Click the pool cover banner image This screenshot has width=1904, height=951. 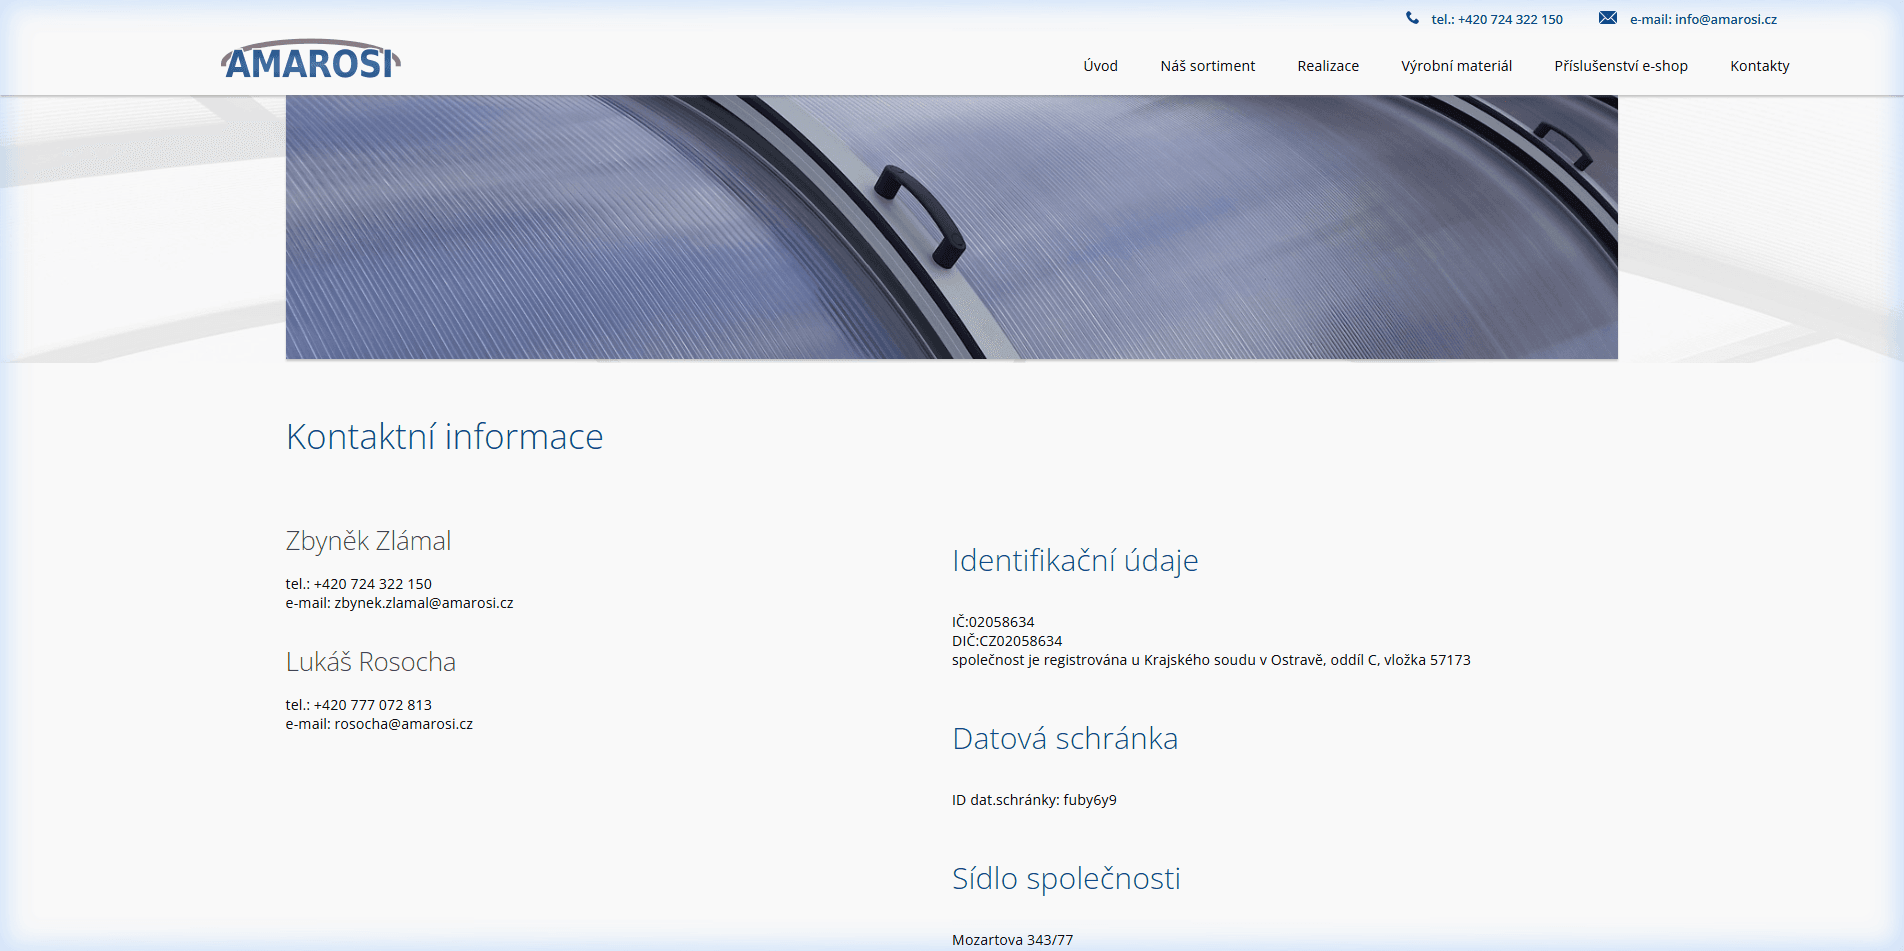[x=950, y=227]
